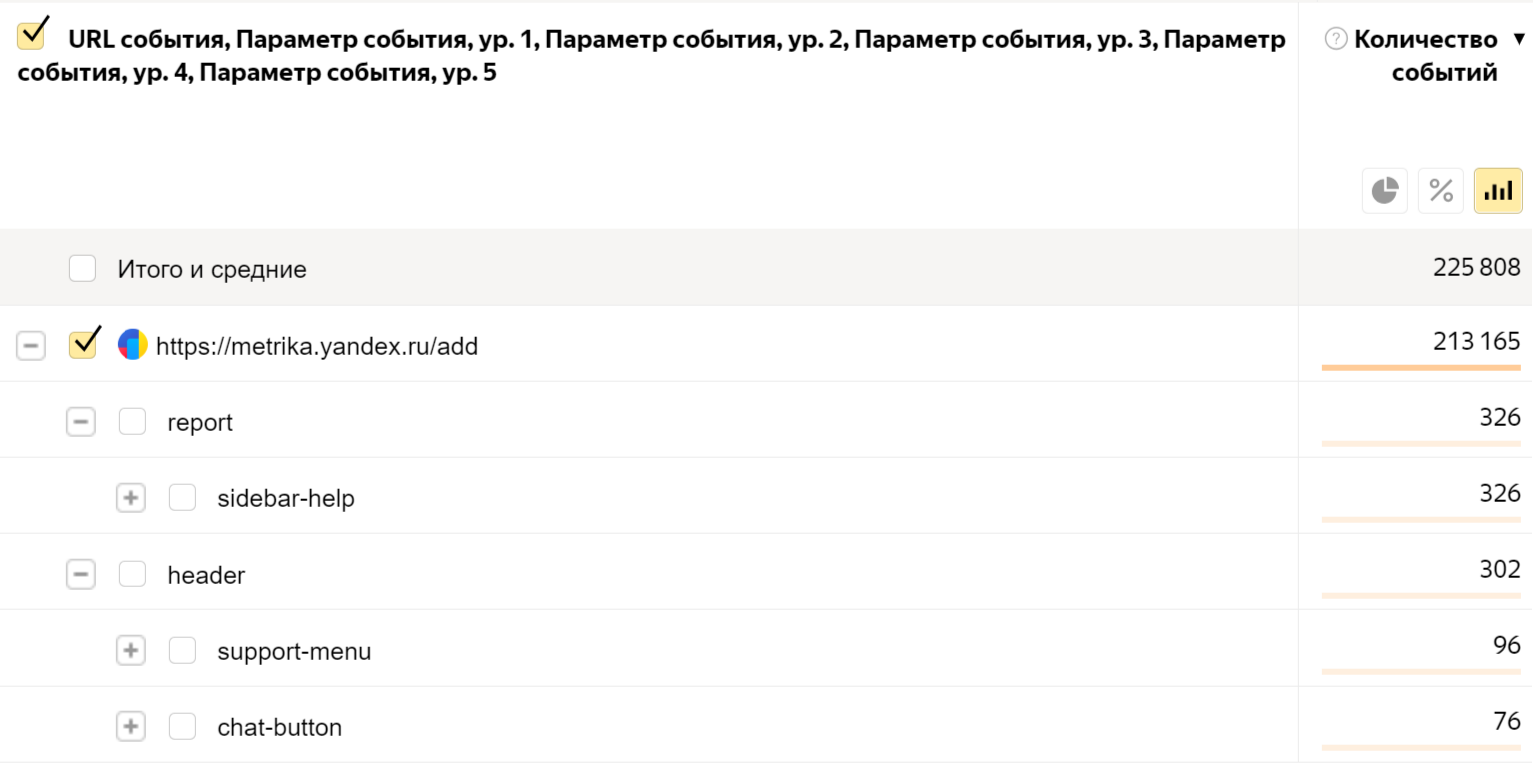Open the https://metrika.yandex.ru/add link

(317, 347)
